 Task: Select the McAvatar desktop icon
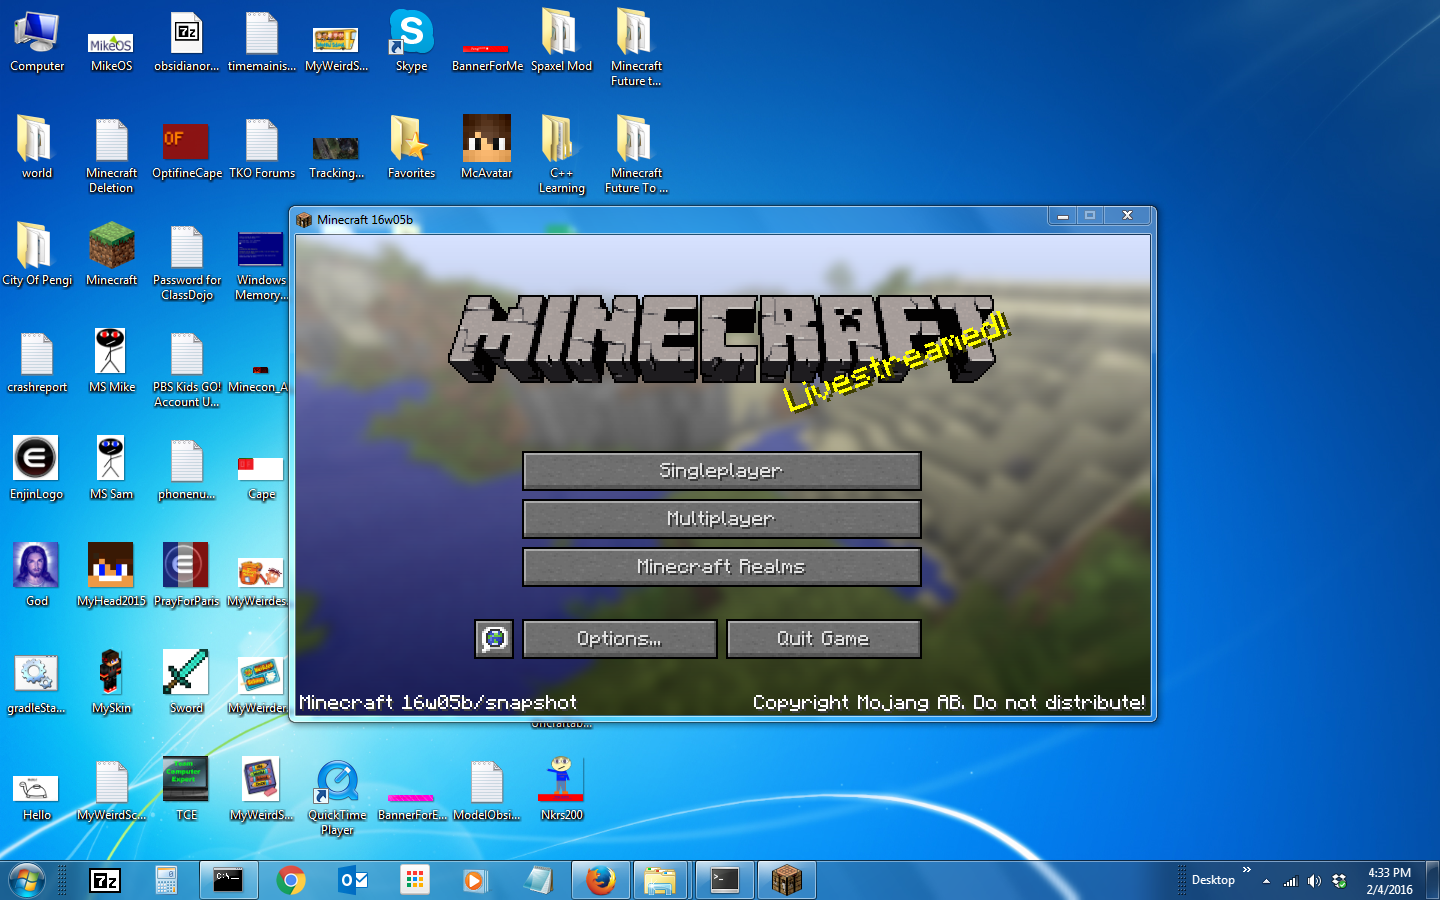(486, 145)
